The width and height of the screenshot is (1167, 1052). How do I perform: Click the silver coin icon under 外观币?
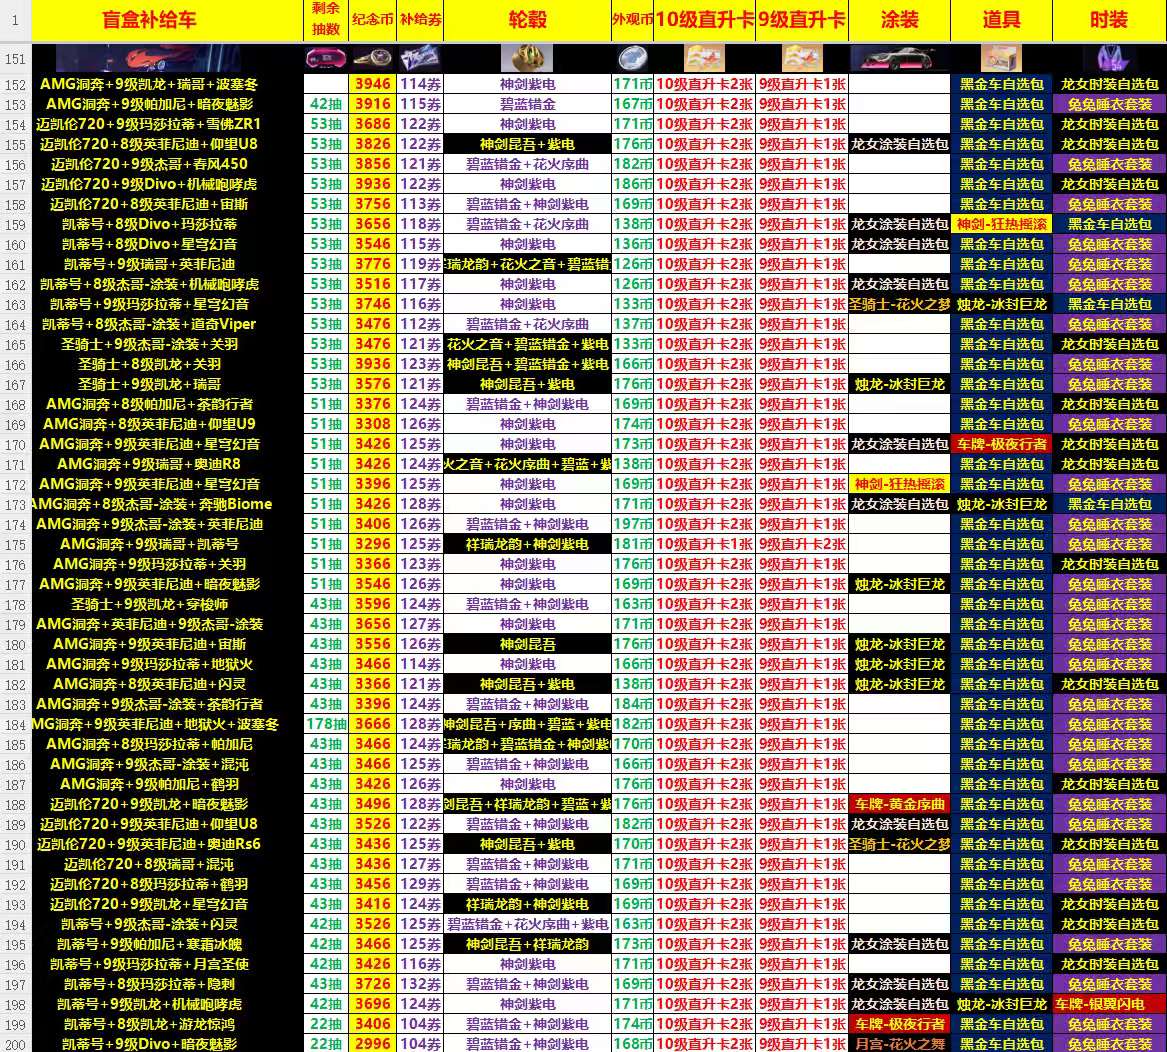click(x=632, y=59)
